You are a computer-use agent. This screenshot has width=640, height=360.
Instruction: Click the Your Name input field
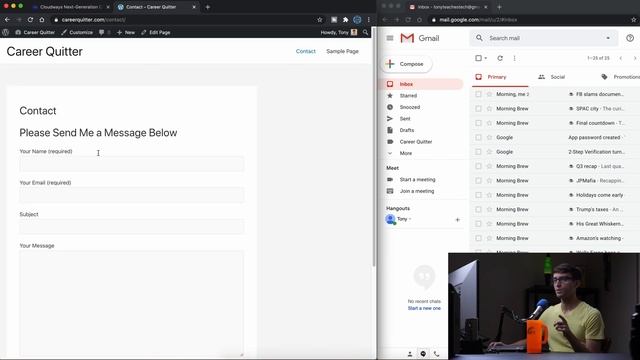coord(131,164)
